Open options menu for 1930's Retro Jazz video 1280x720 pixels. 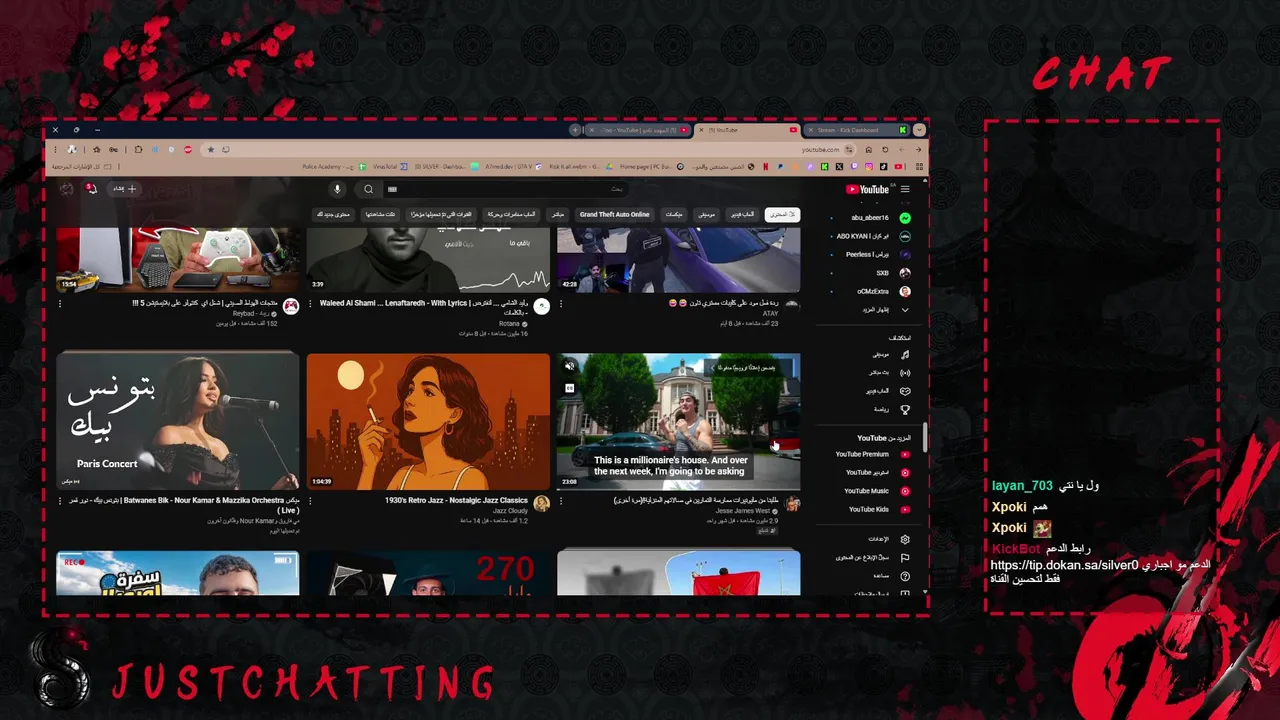pyautogui.click(x=310, y=501)
